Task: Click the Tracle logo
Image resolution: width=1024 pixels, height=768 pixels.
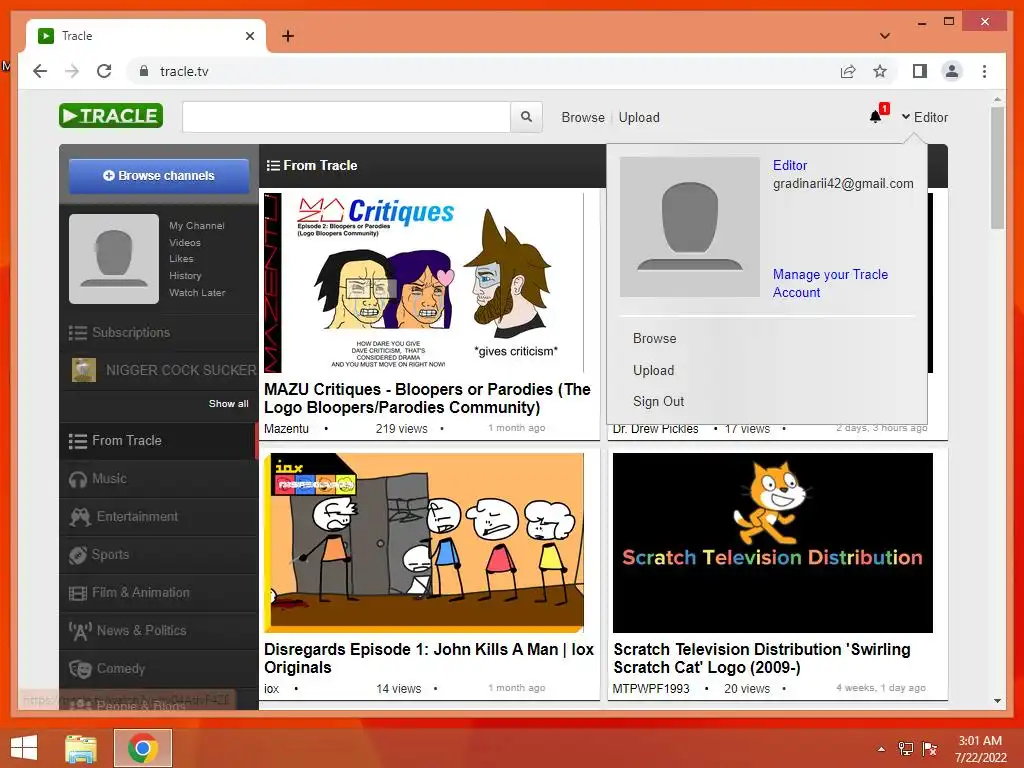Action: tap(111, 116)
